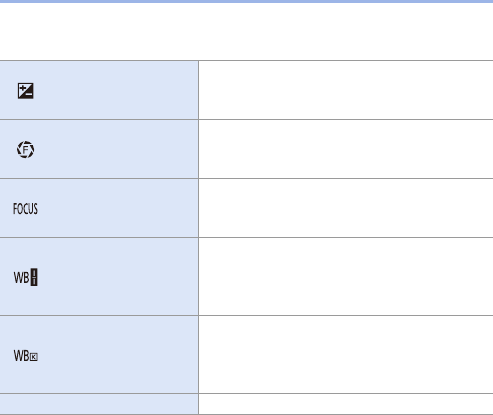This screenshot has height=415, width=493.
Task: Click the exposure compensation plus/minus icon
Action: point(26,91)
